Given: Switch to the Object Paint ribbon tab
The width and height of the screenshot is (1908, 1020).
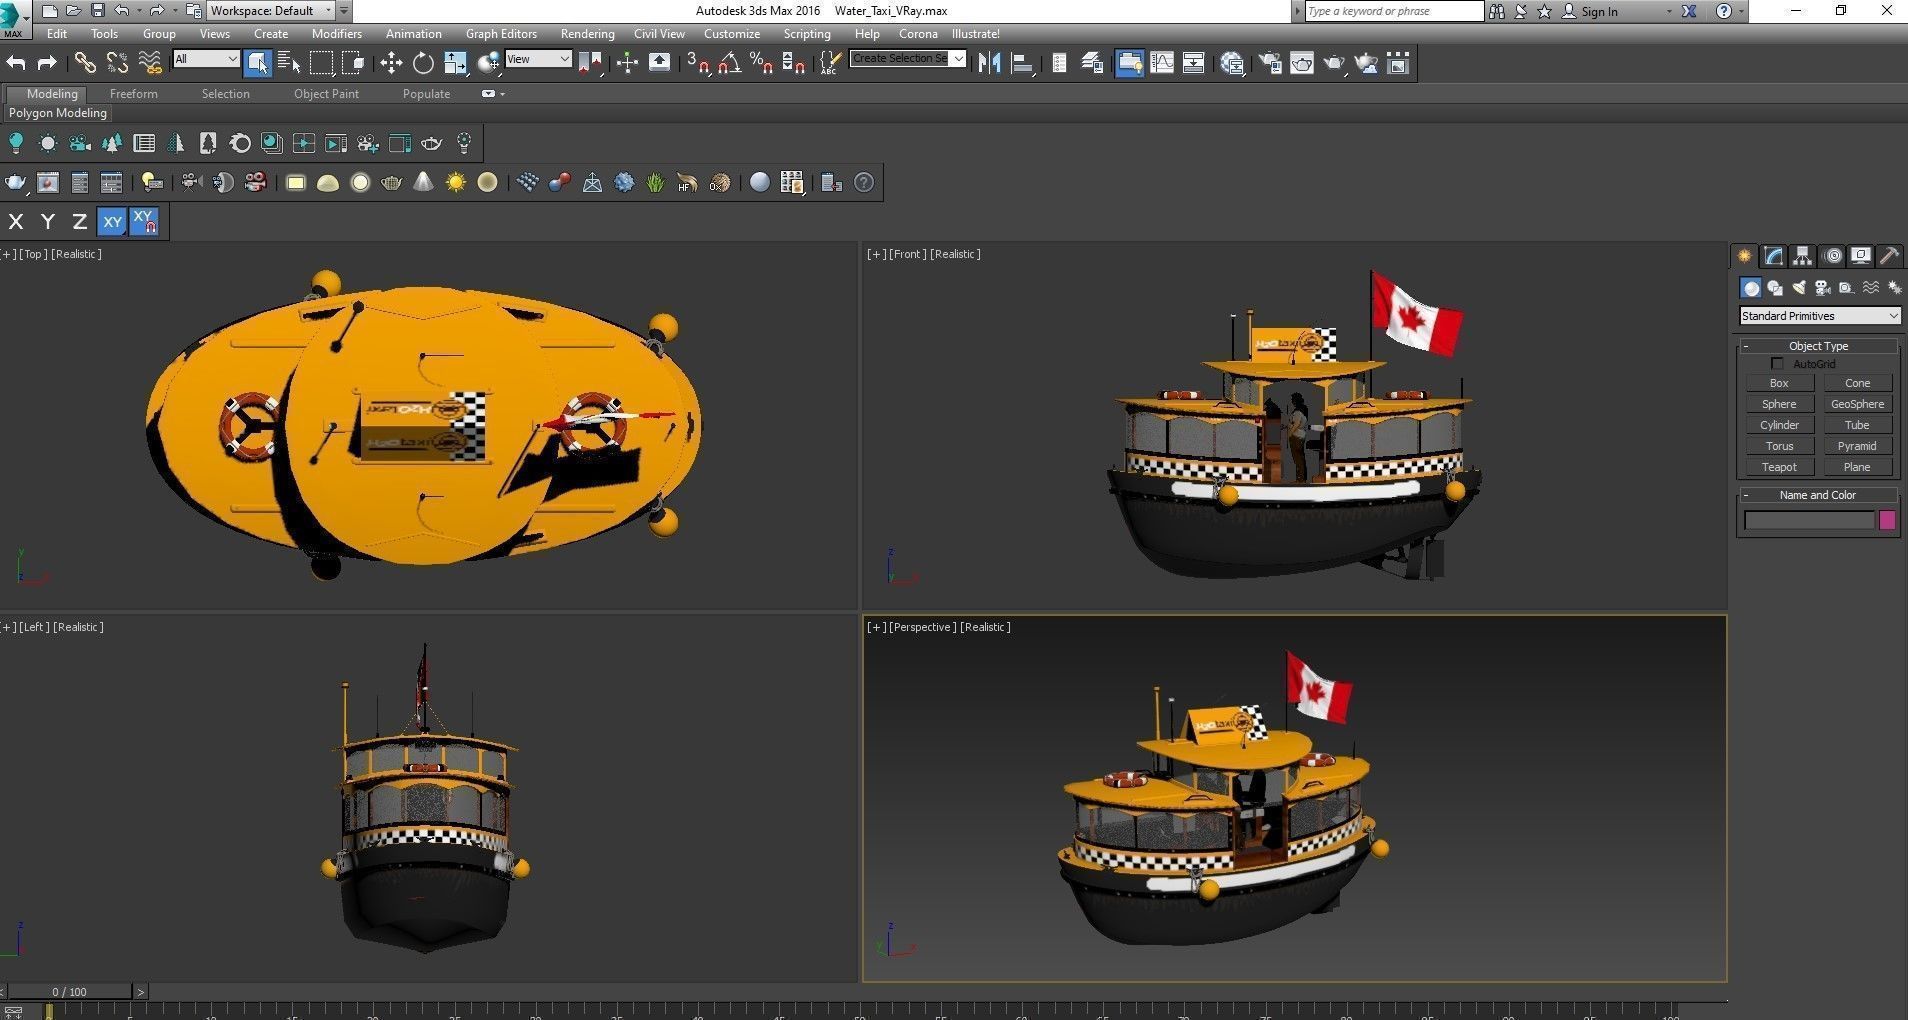Looking at the screenshot, I should coord(326,94).
